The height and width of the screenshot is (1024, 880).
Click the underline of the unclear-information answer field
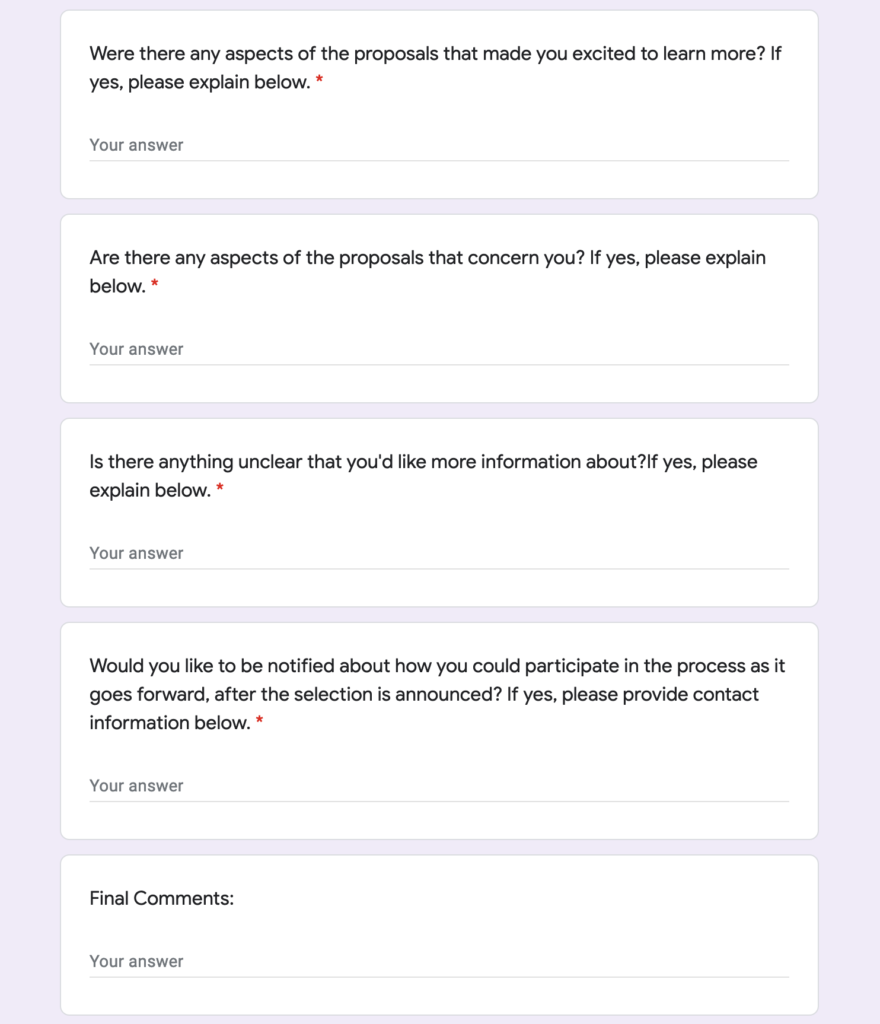point(439,569)
